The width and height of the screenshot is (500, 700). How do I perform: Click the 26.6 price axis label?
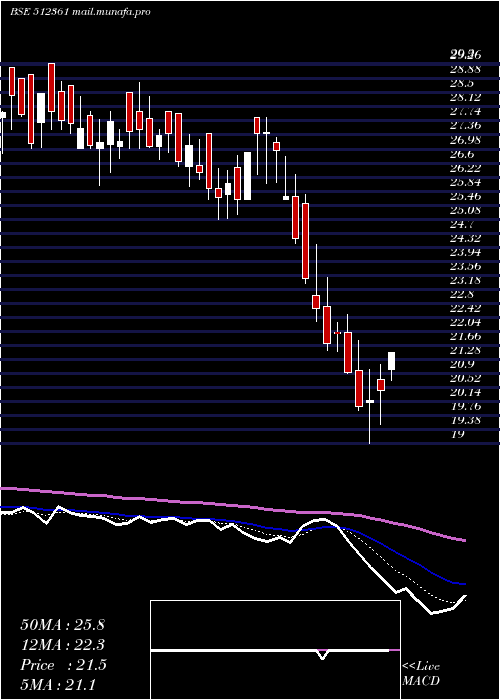pyautogui.click(x=462, y=154)
